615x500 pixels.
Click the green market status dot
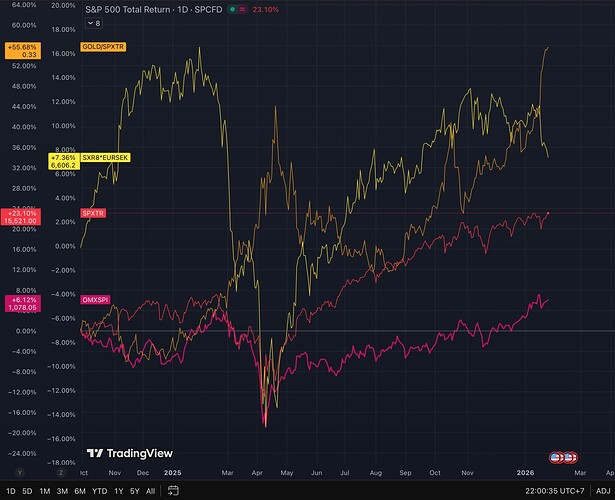click(x=233, y=9)
